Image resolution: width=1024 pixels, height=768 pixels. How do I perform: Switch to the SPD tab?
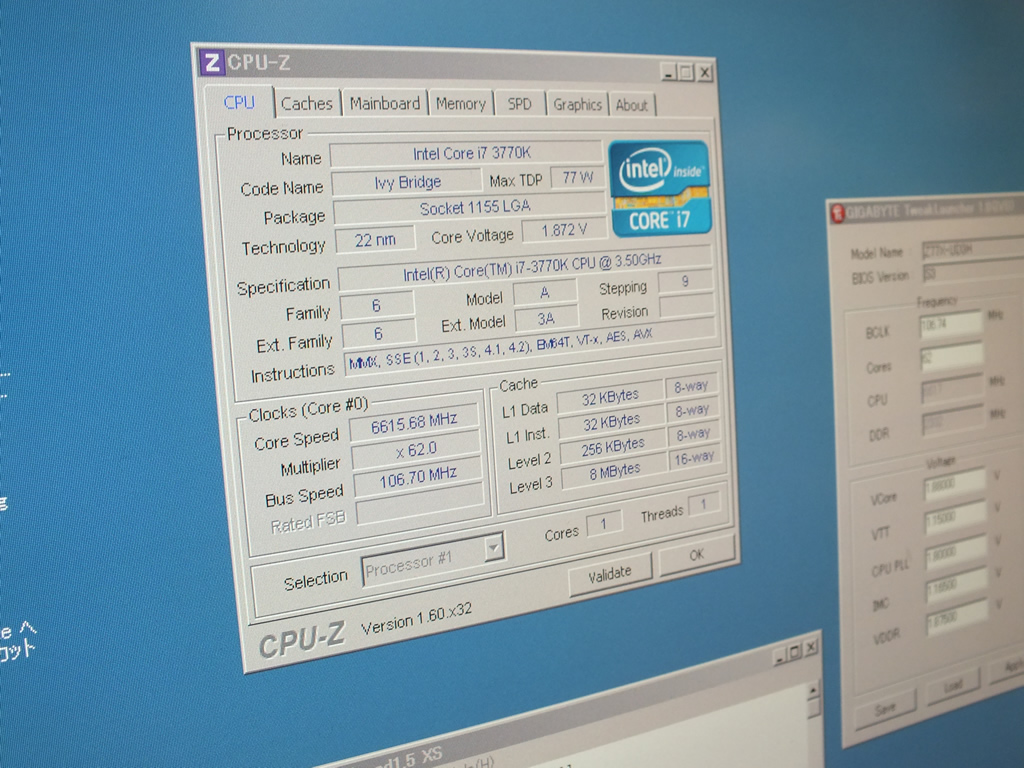519,104
